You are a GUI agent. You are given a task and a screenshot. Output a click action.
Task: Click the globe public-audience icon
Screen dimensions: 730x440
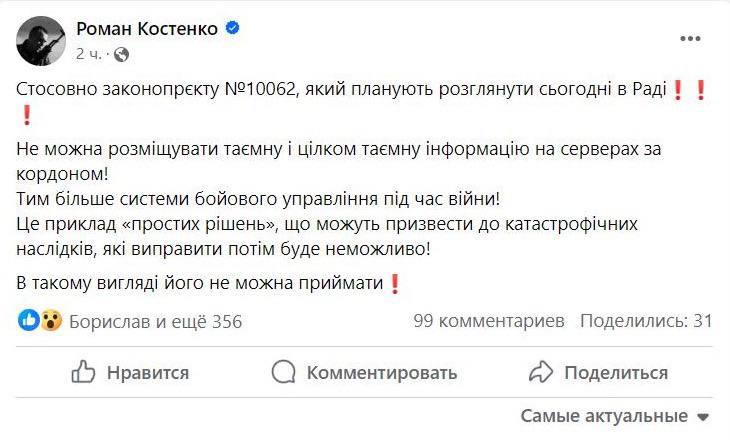coord(121,53)
